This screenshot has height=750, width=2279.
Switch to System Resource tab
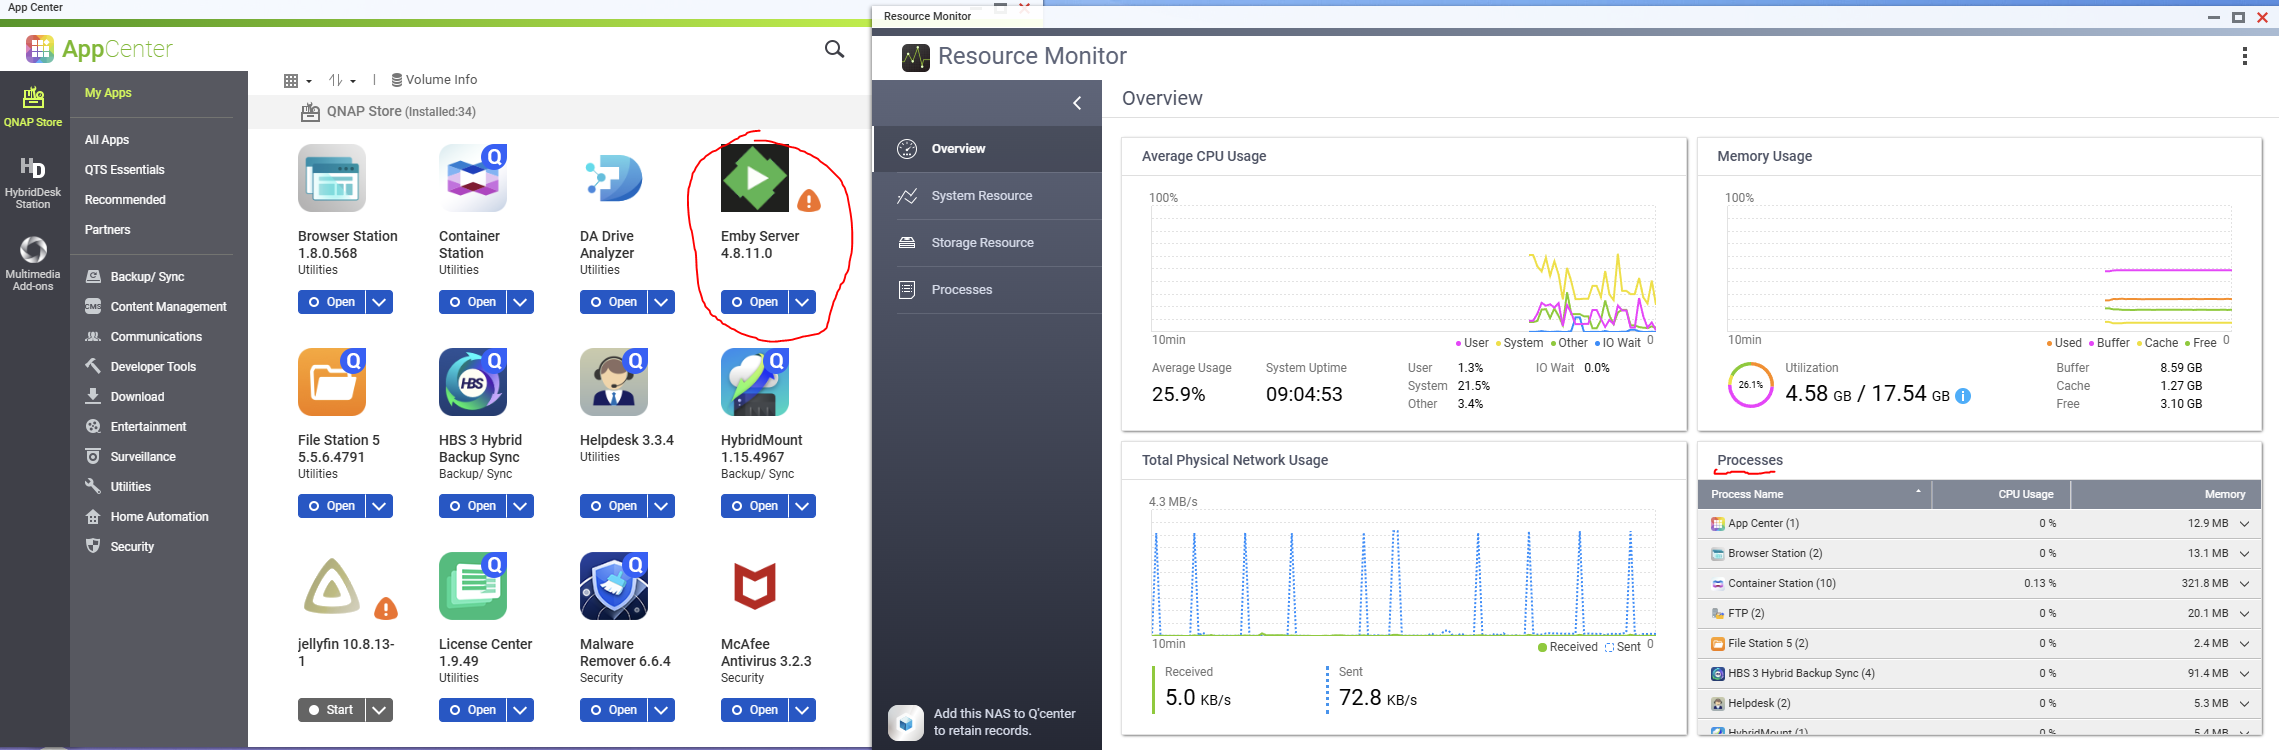pyautogui.click(x=987, y=196)
